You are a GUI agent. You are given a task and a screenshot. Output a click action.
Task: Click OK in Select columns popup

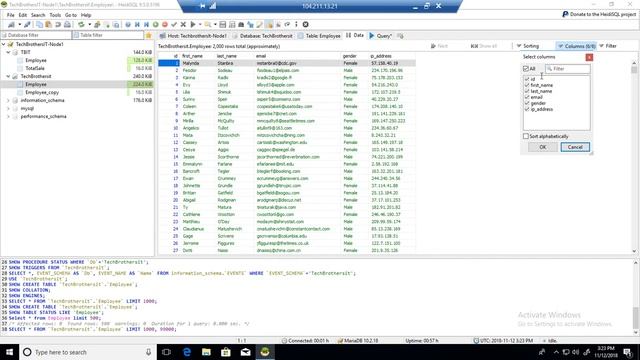[542, 147]
